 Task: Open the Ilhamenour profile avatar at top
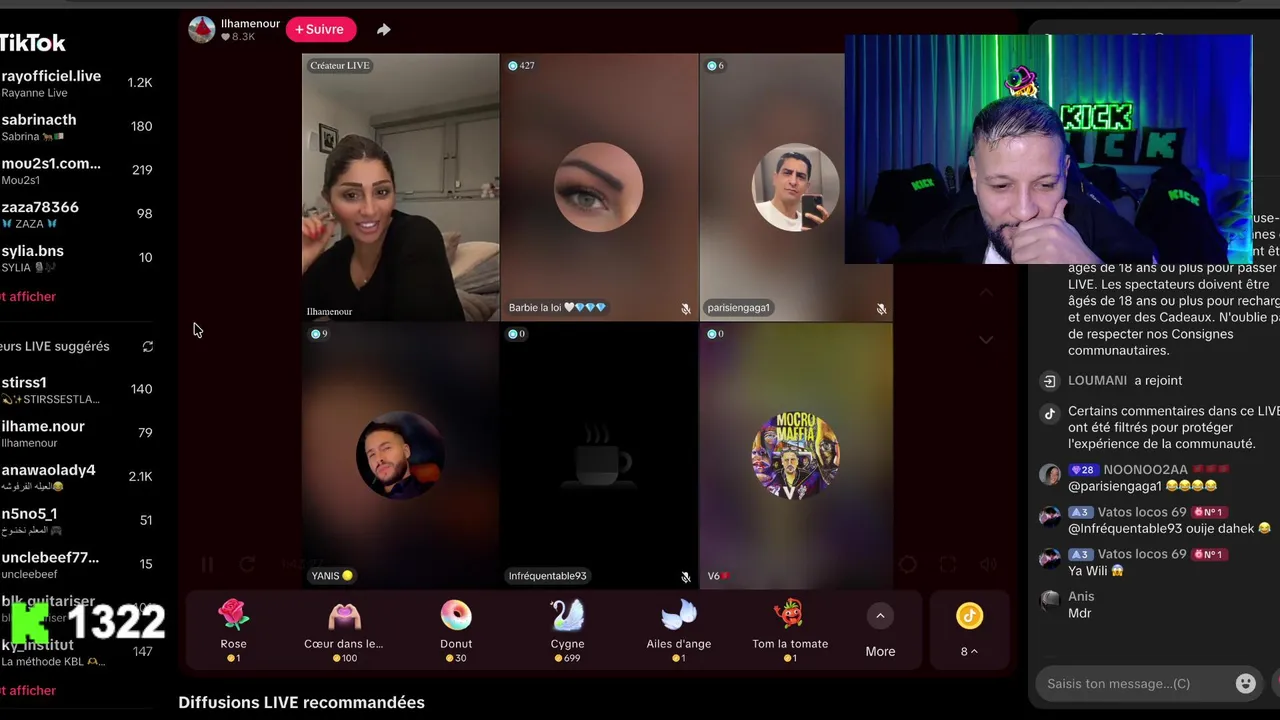202,30
